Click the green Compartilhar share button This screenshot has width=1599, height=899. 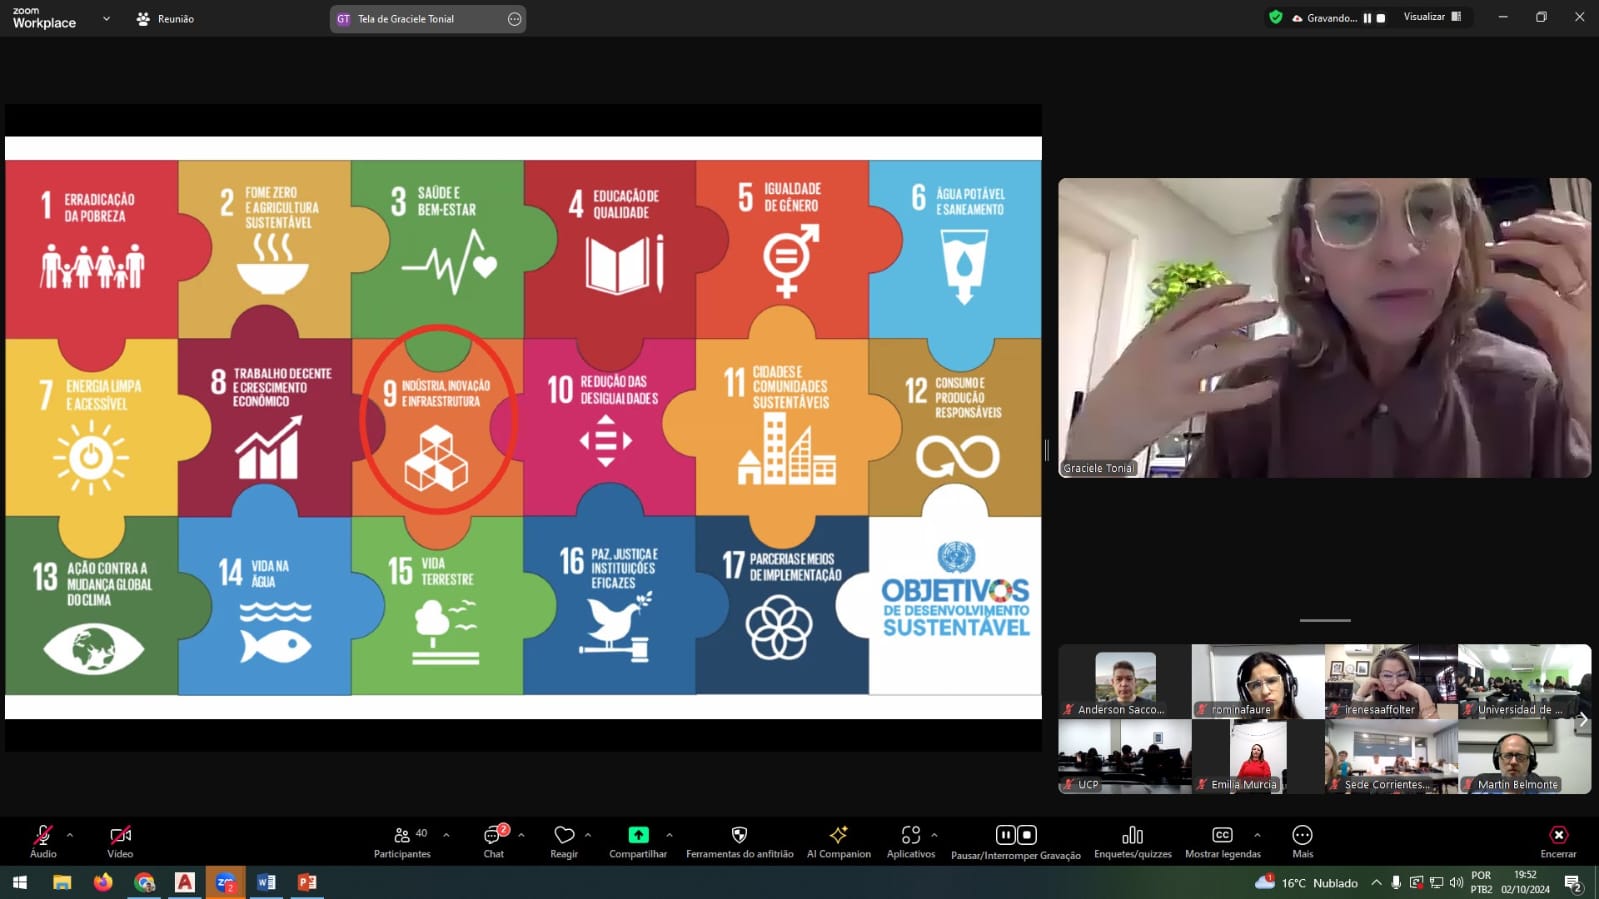click(638, 836)
